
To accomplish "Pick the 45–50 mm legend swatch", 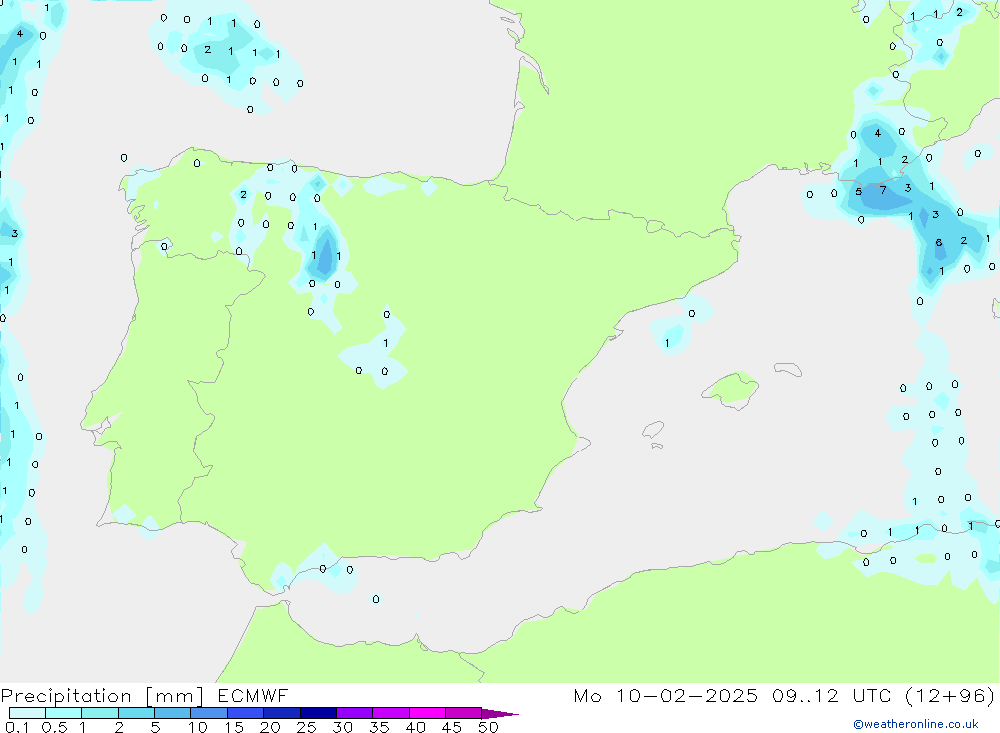I will pos(463,713).
